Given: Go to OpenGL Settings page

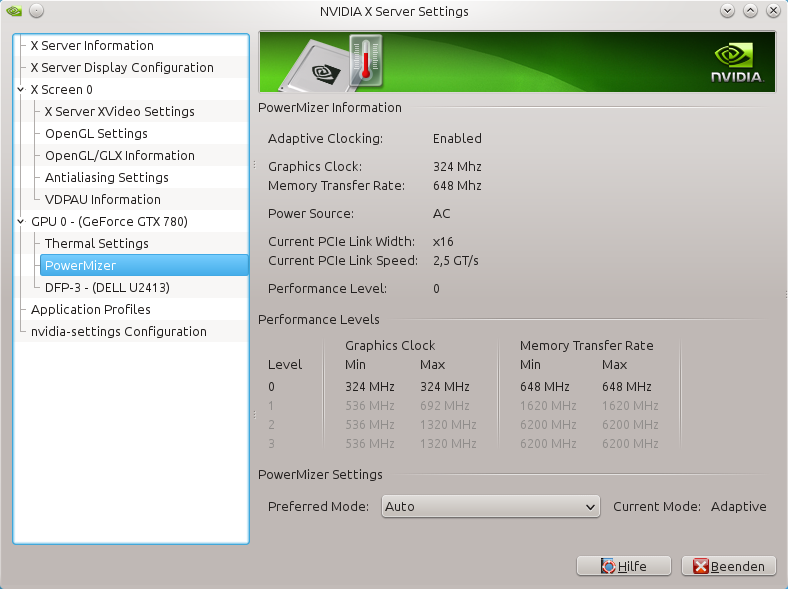Looking at the screenshot, I should click(x=96, y=134).
